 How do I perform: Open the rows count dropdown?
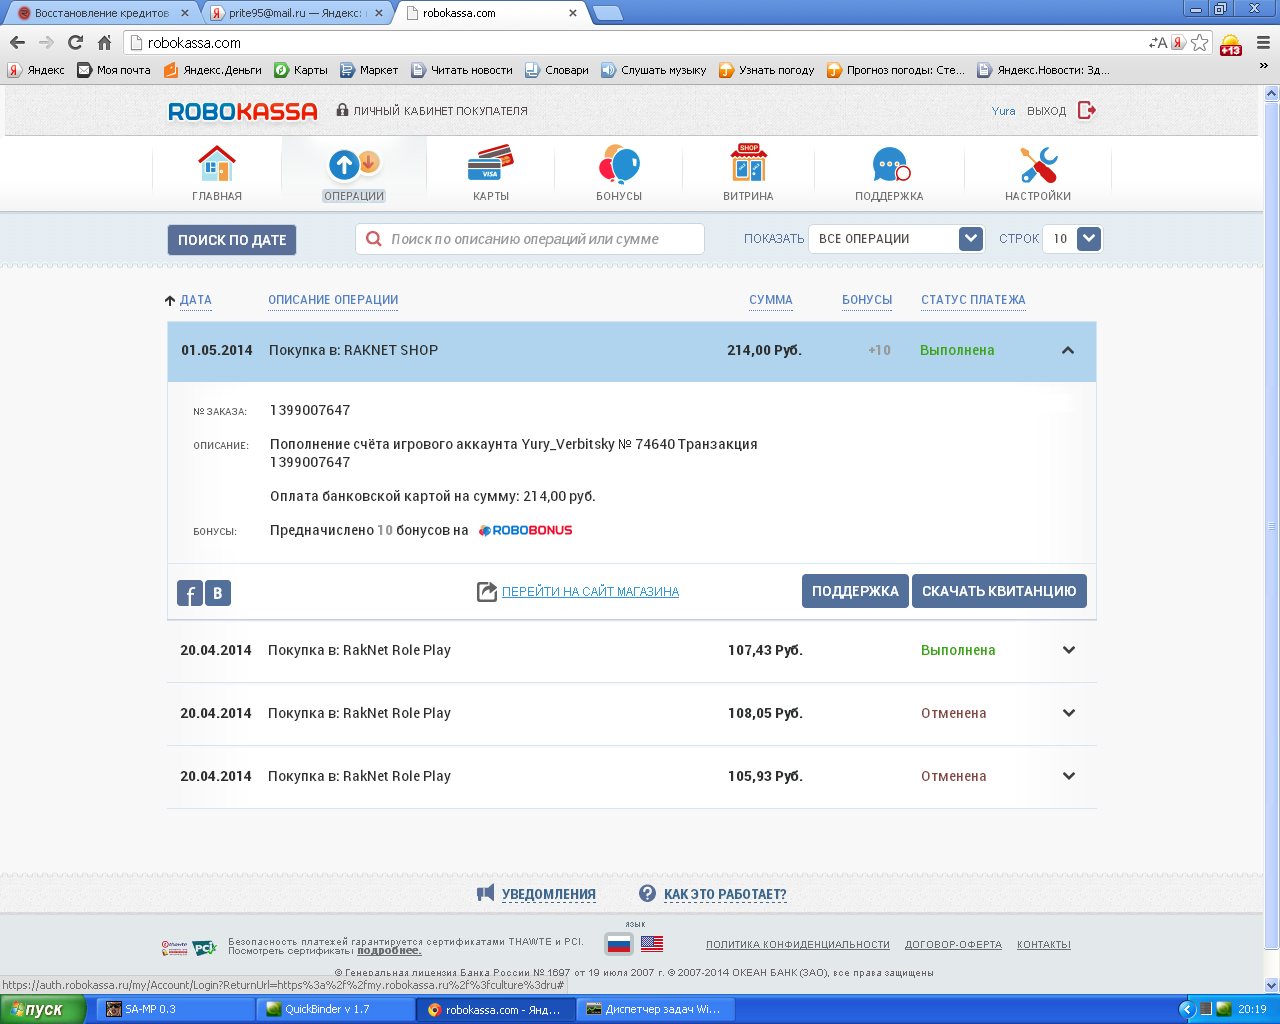click(1072, 239)
